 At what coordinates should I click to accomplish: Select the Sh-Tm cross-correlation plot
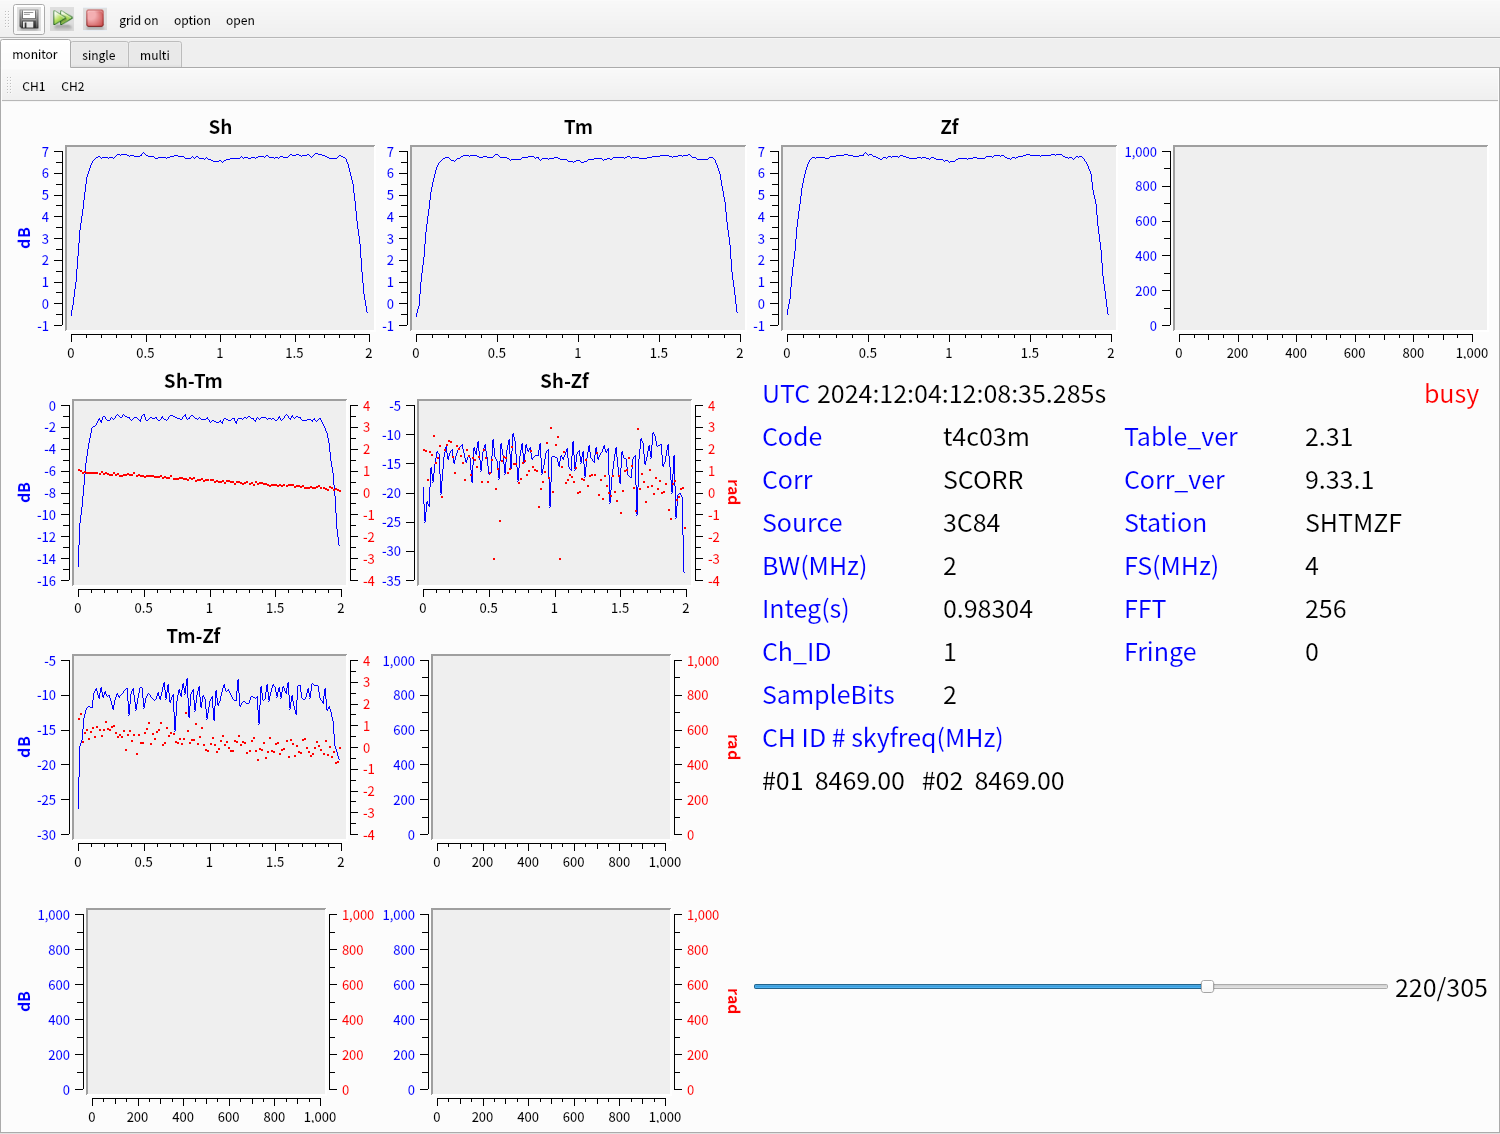[209, 493]
